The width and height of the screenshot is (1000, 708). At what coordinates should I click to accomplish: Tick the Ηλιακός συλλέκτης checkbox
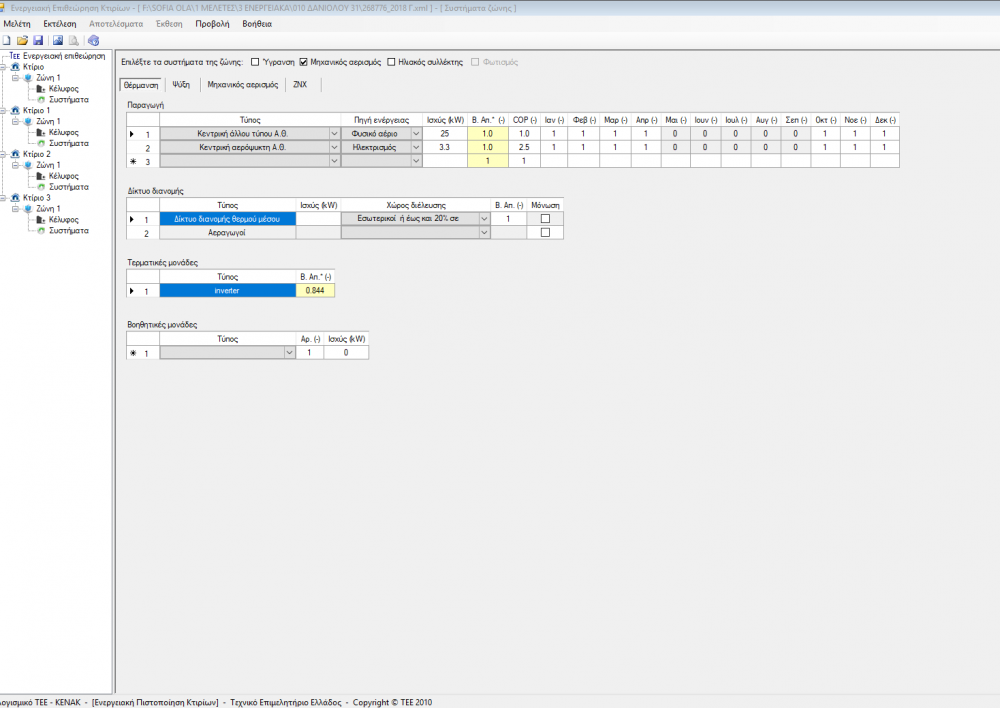pyautogui.click(x=391, y=62)
